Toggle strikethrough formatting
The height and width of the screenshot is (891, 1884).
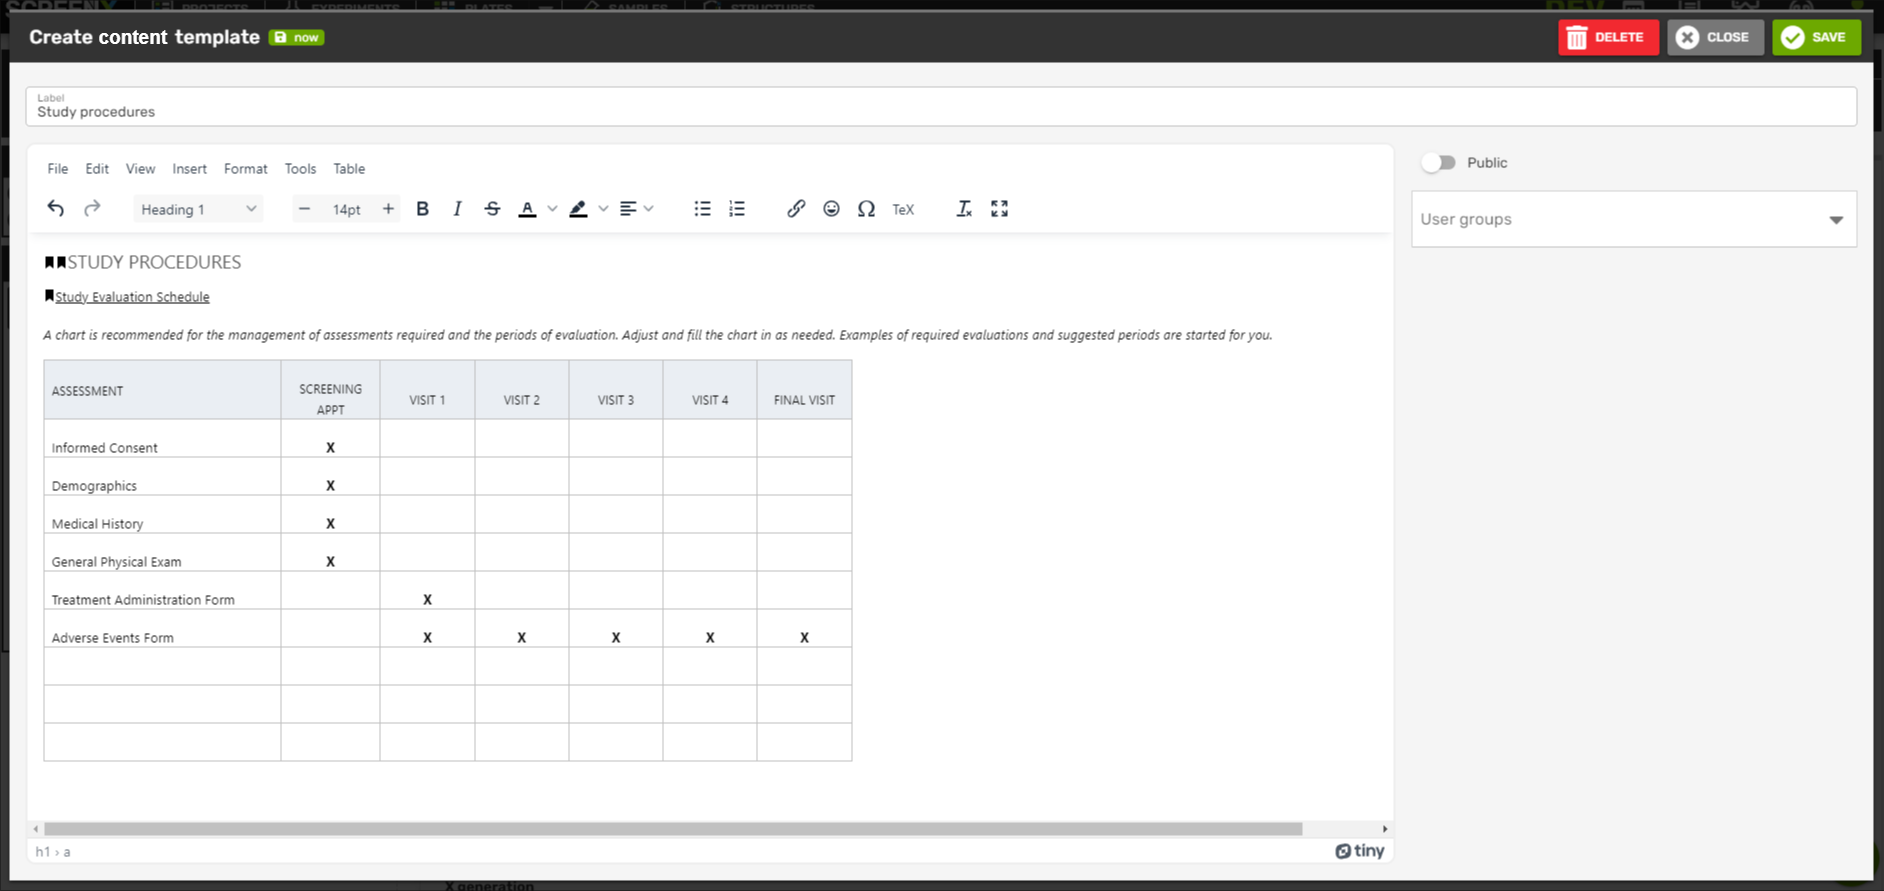pyautogui.click(x=492, y=209)
